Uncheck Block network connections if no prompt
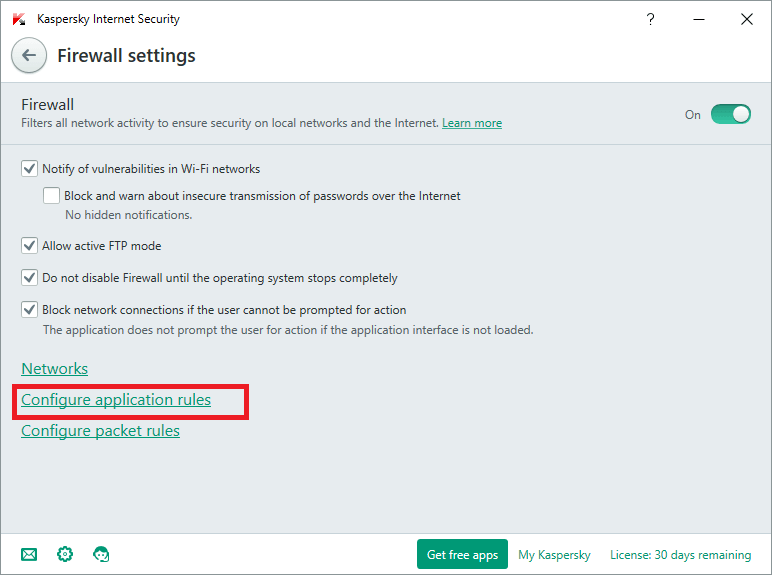 point(29,310)
